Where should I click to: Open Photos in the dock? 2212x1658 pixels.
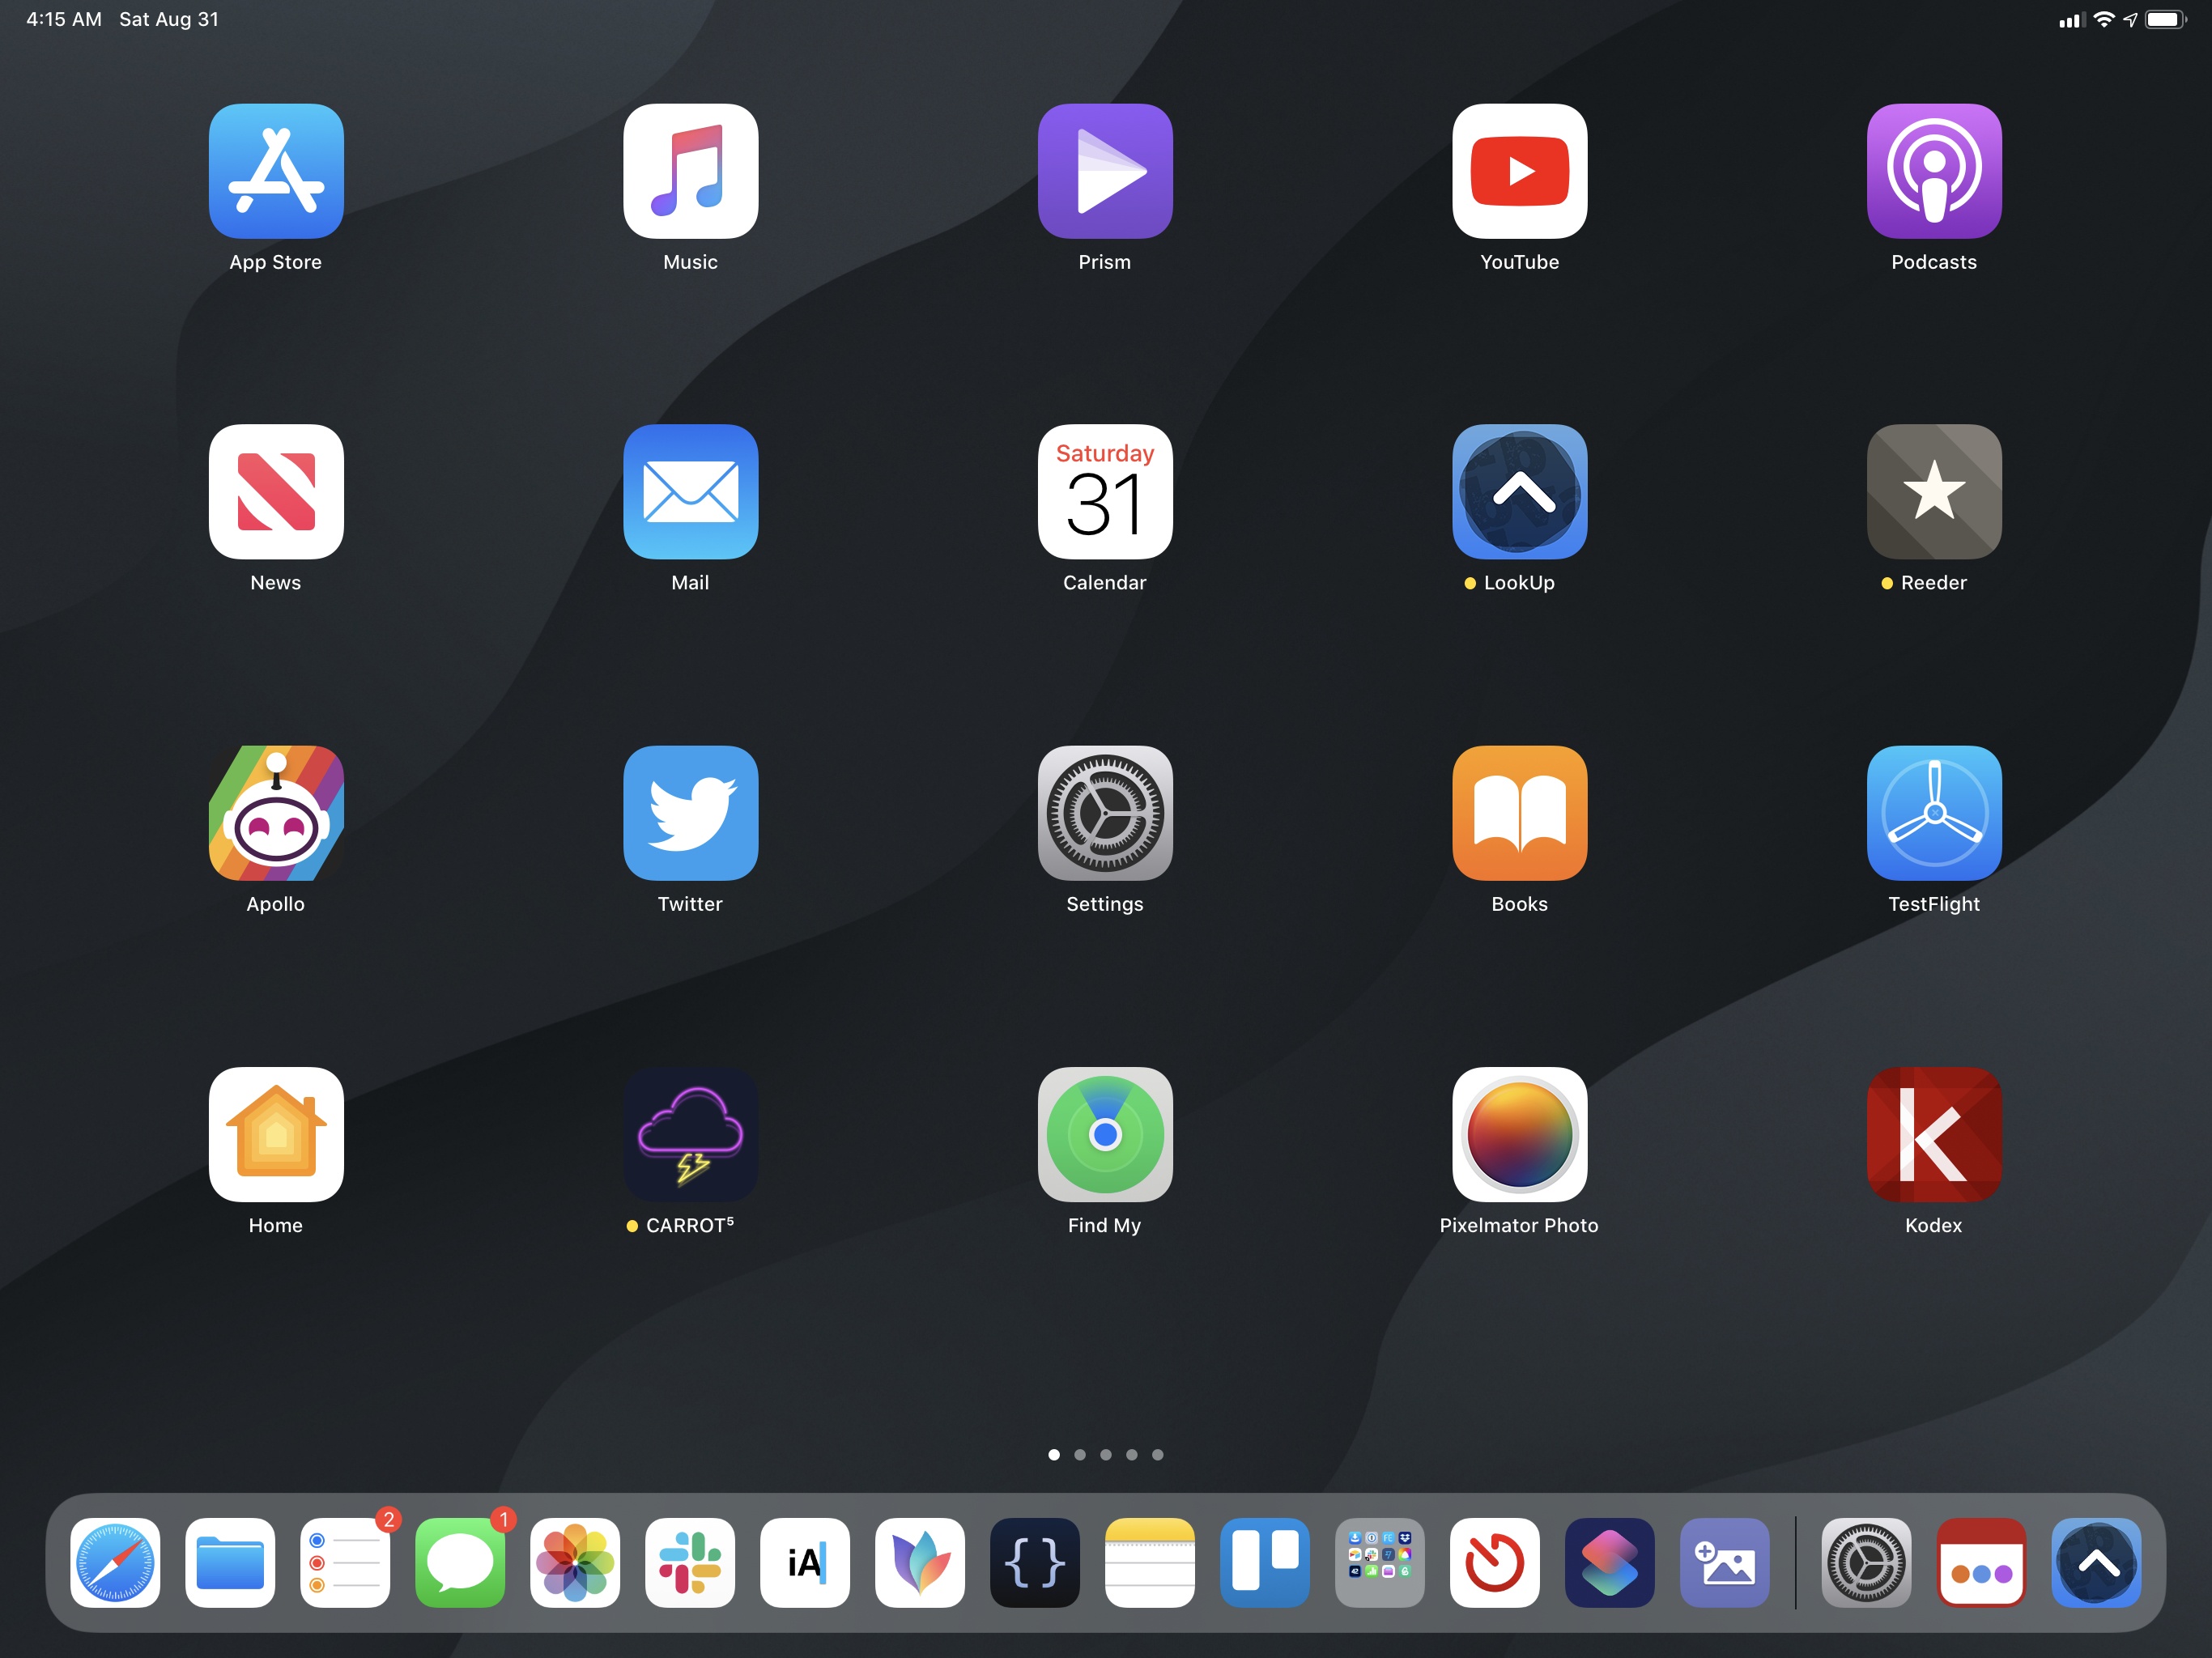click(575, 1563)
